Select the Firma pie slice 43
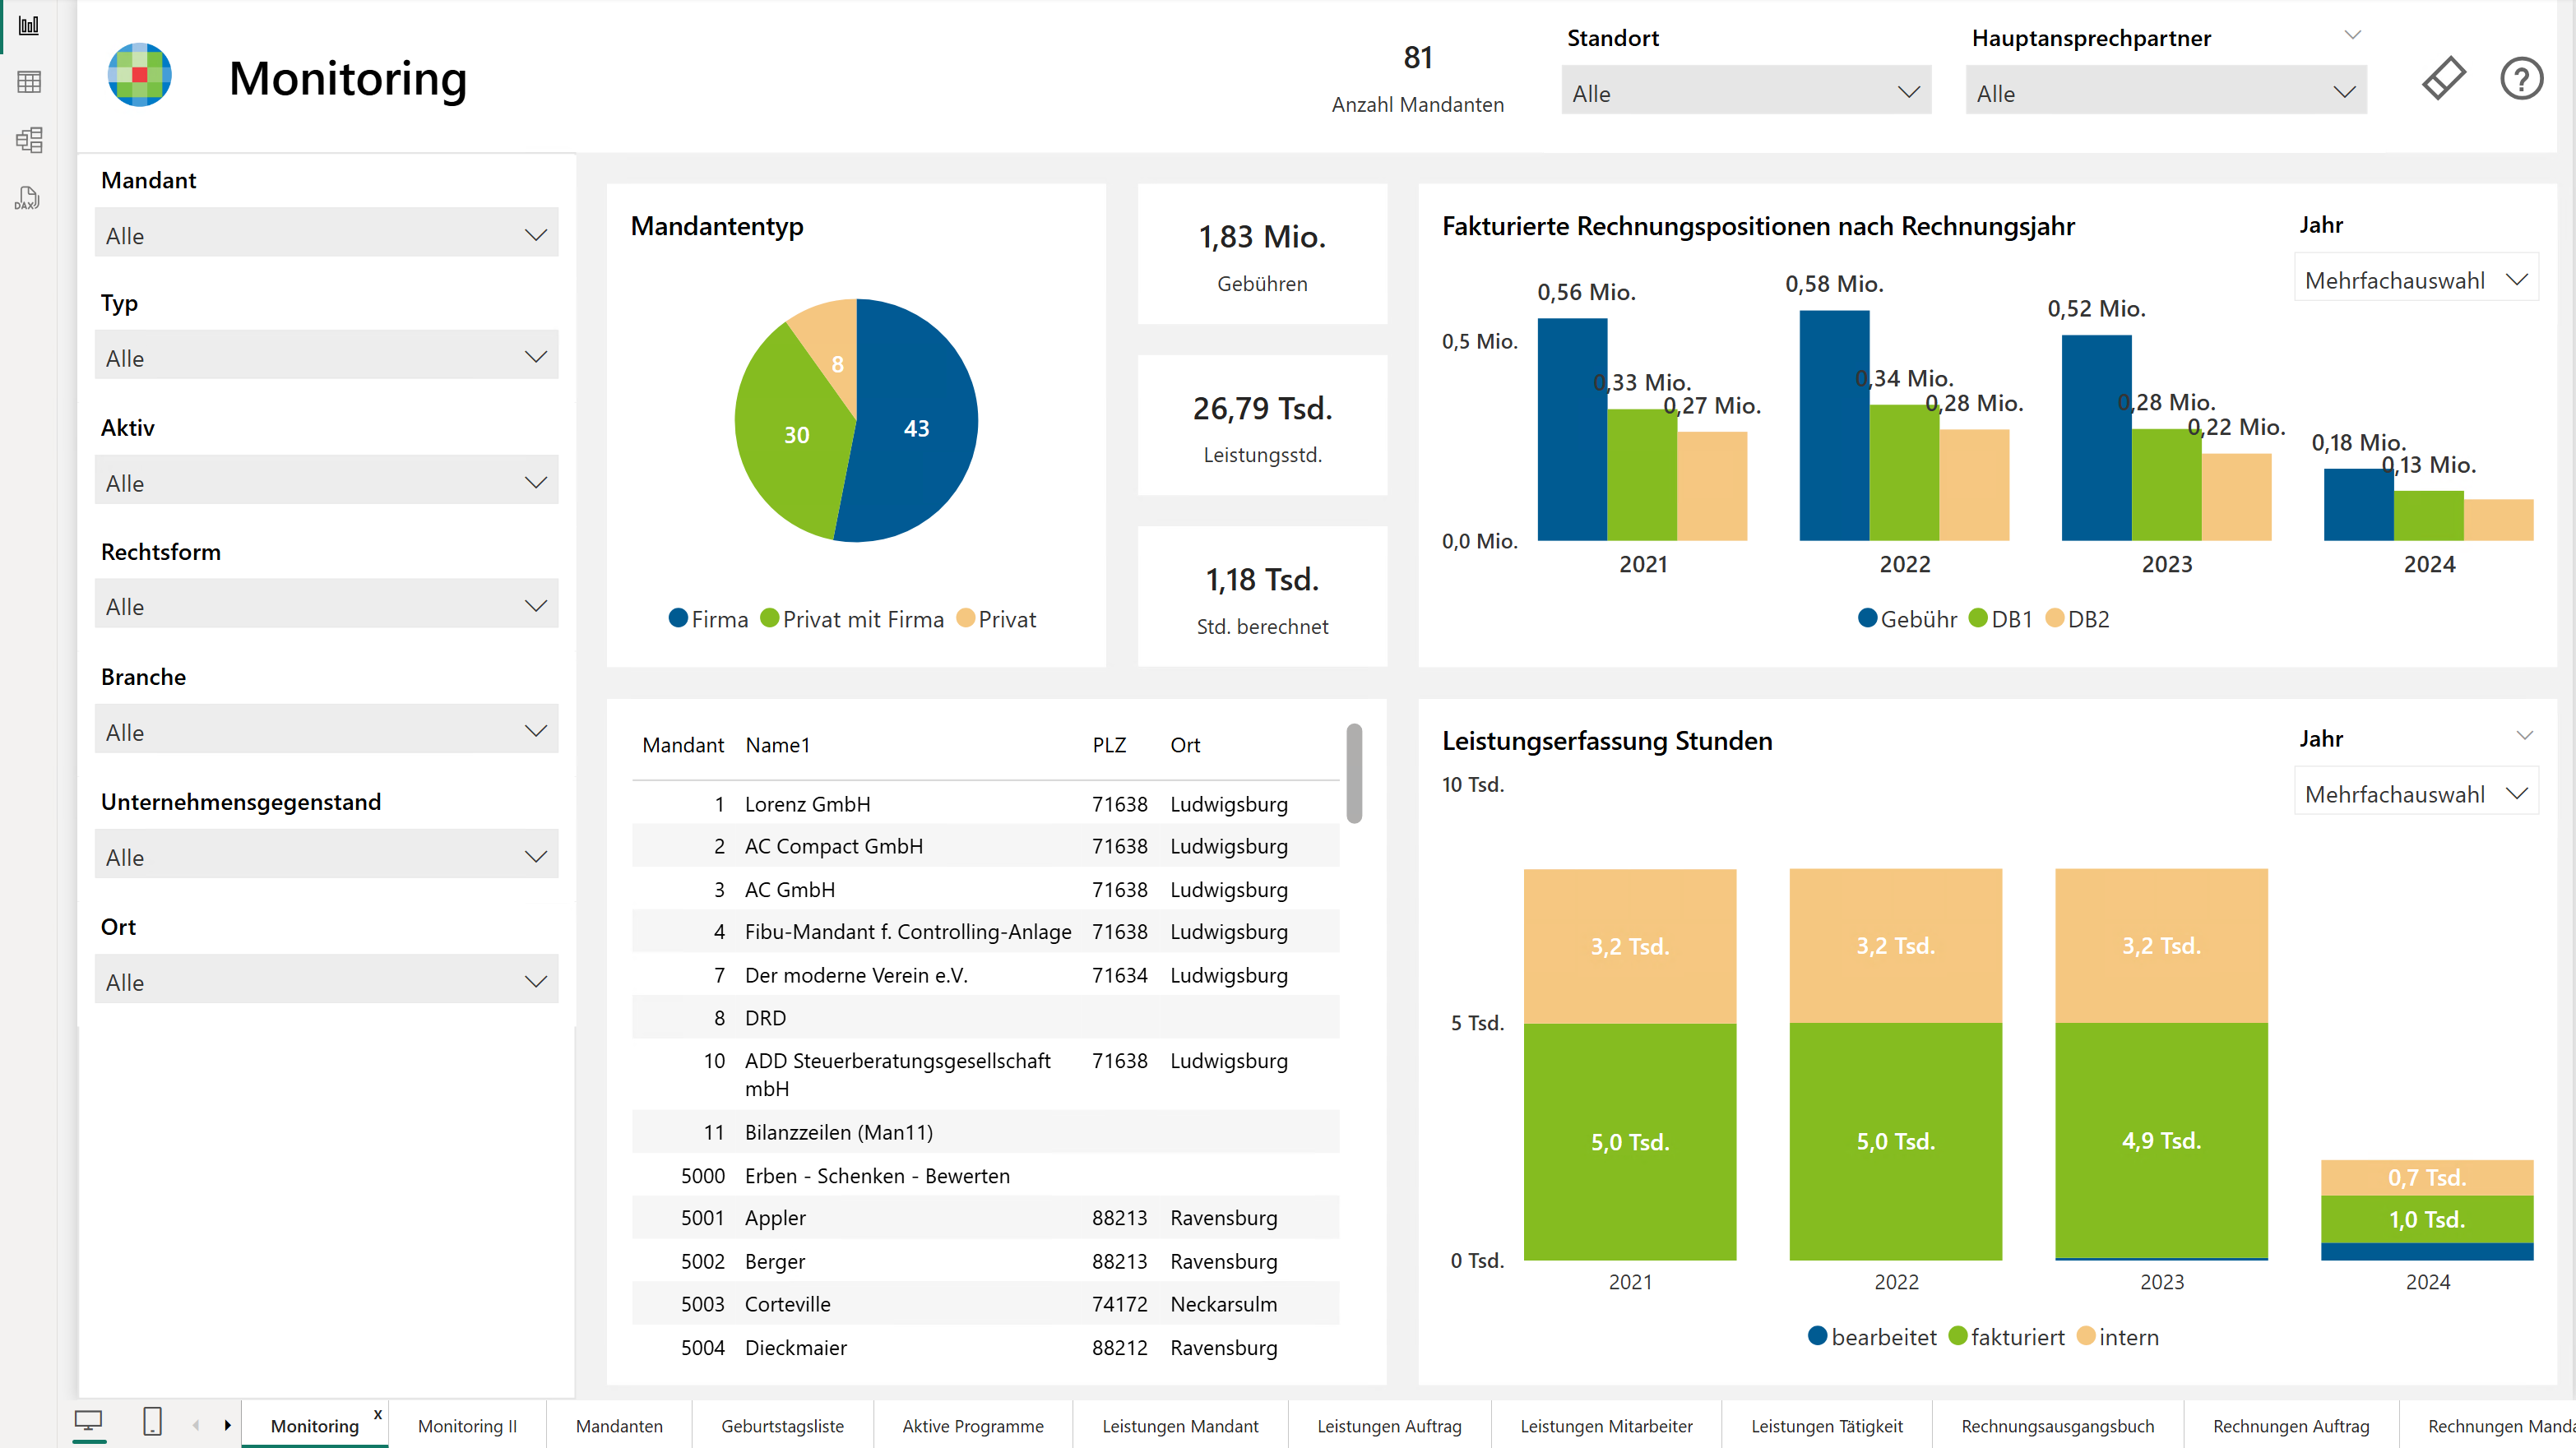This screenshot has width=2576, height=1448. pos(917,428)
